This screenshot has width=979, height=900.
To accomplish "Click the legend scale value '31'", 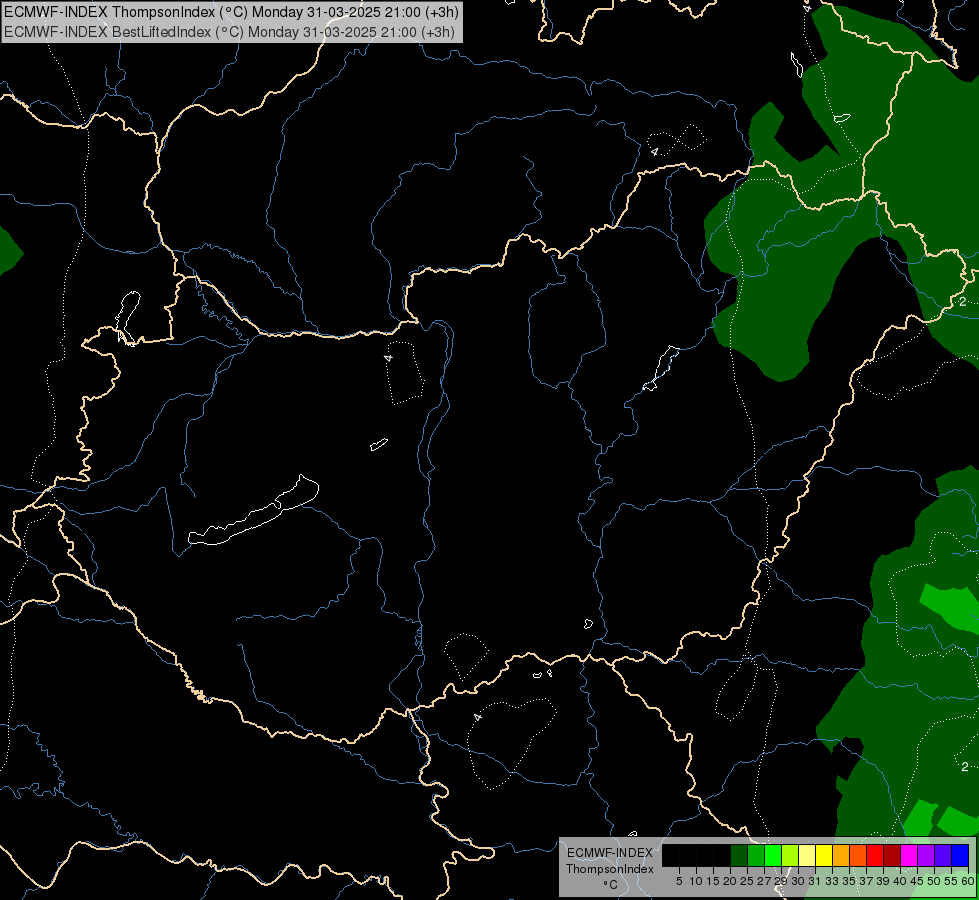I will 815,881.
